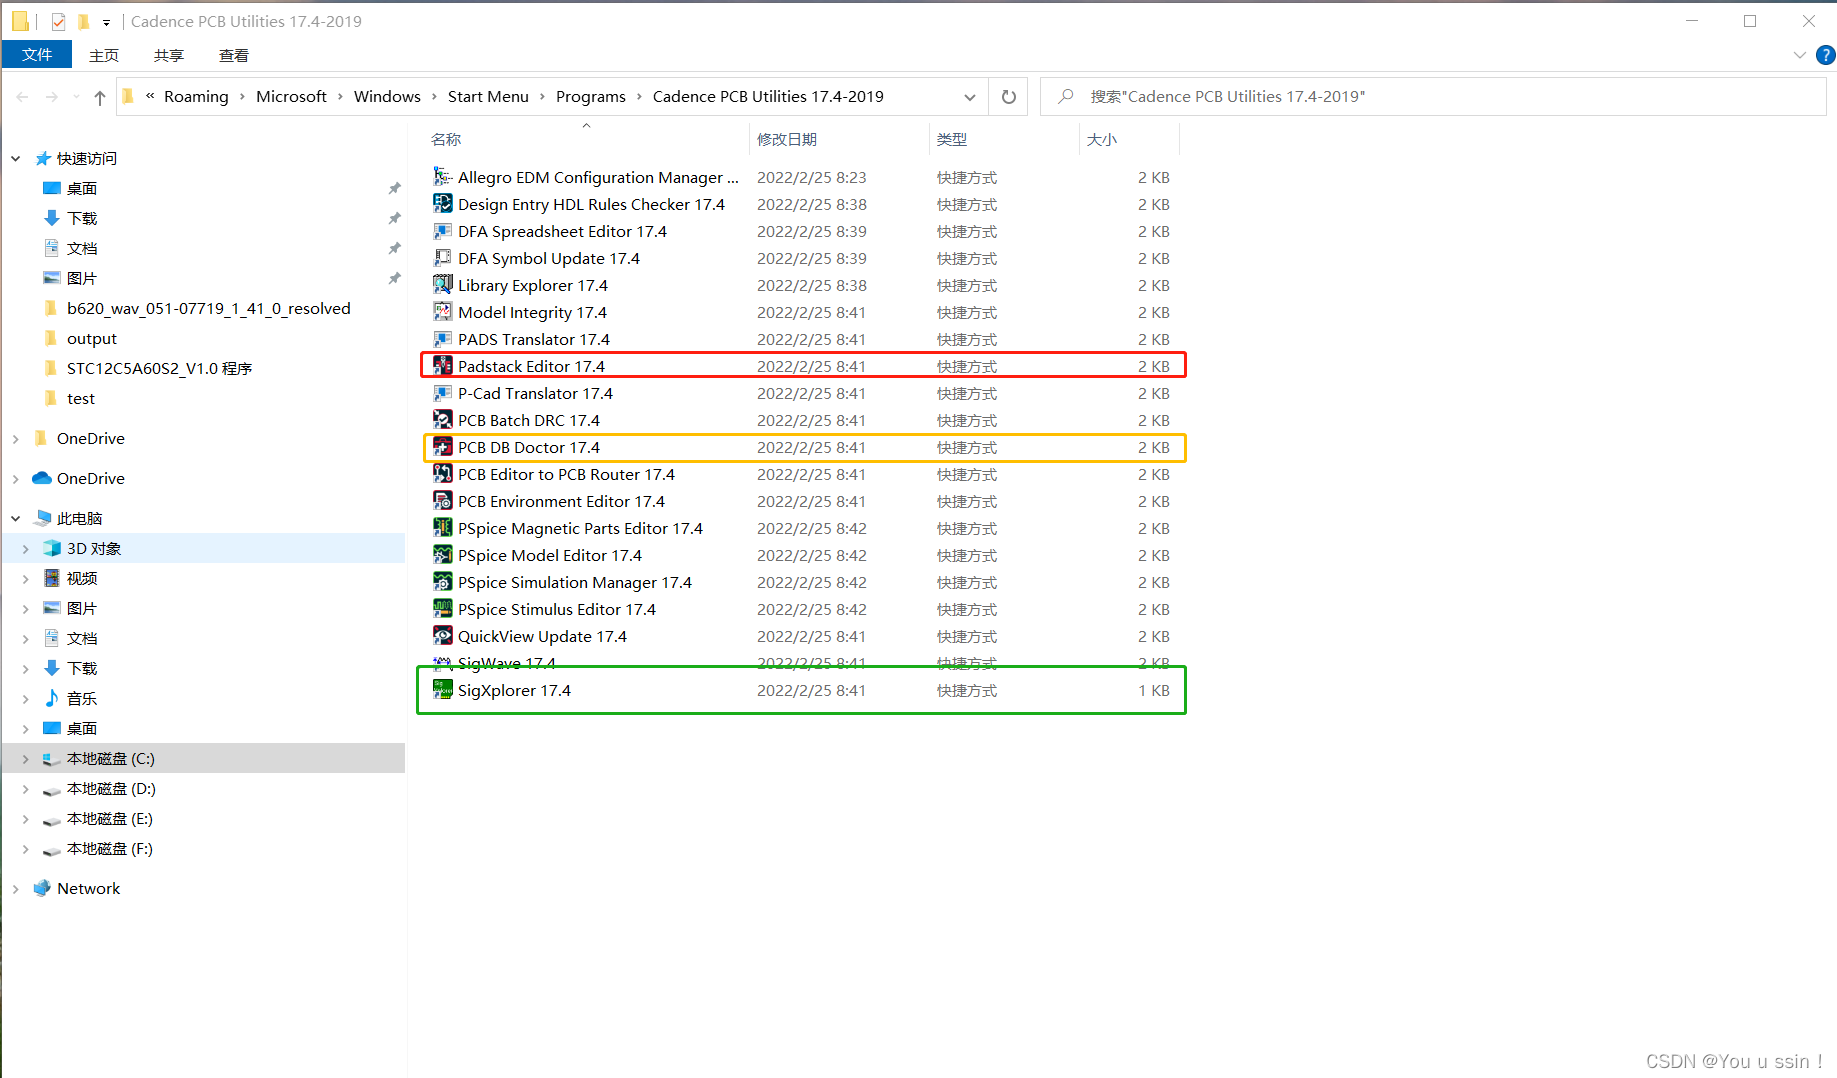The width and height of the screenshot is (1837, 1078).
Task: Open the quick access toolbar customize dropdown
Action: coord(106,22)
